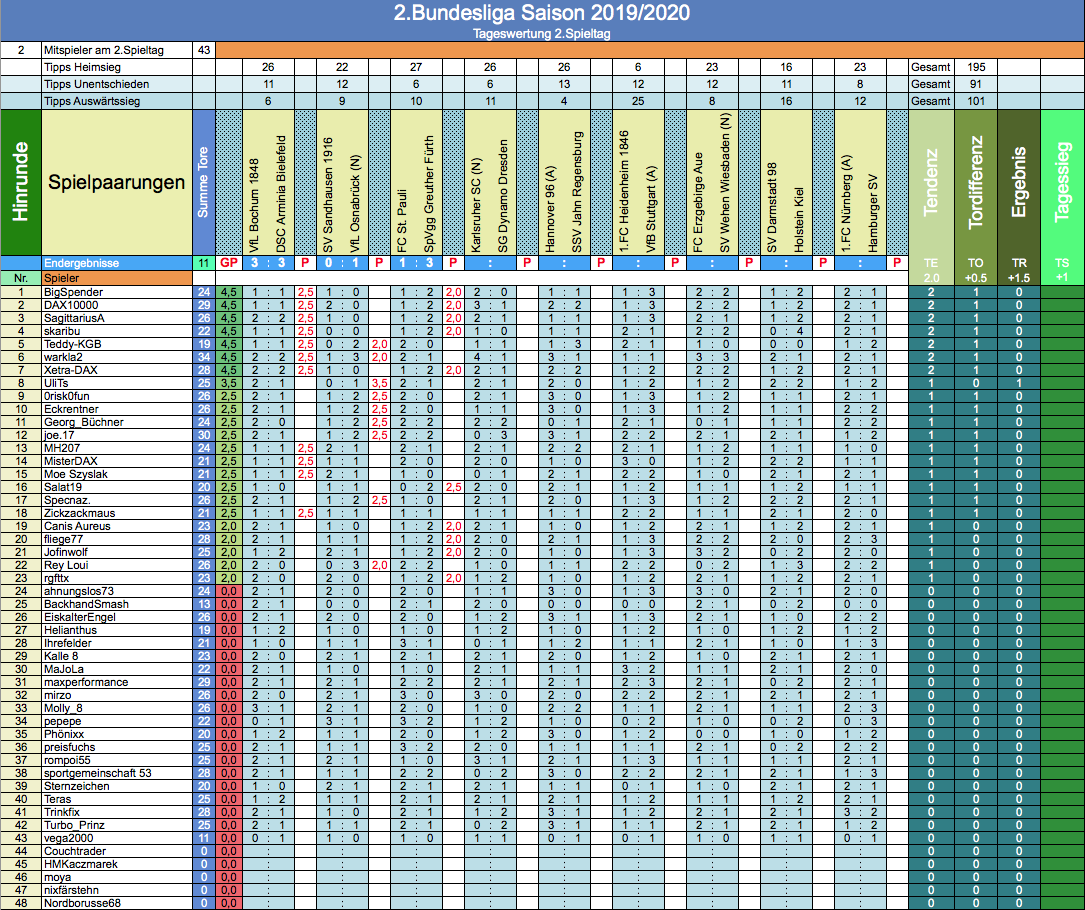This screenshot has height=910, width=1085.
Task: Click player name "BigSpender"
Action: tap(73, 292)
